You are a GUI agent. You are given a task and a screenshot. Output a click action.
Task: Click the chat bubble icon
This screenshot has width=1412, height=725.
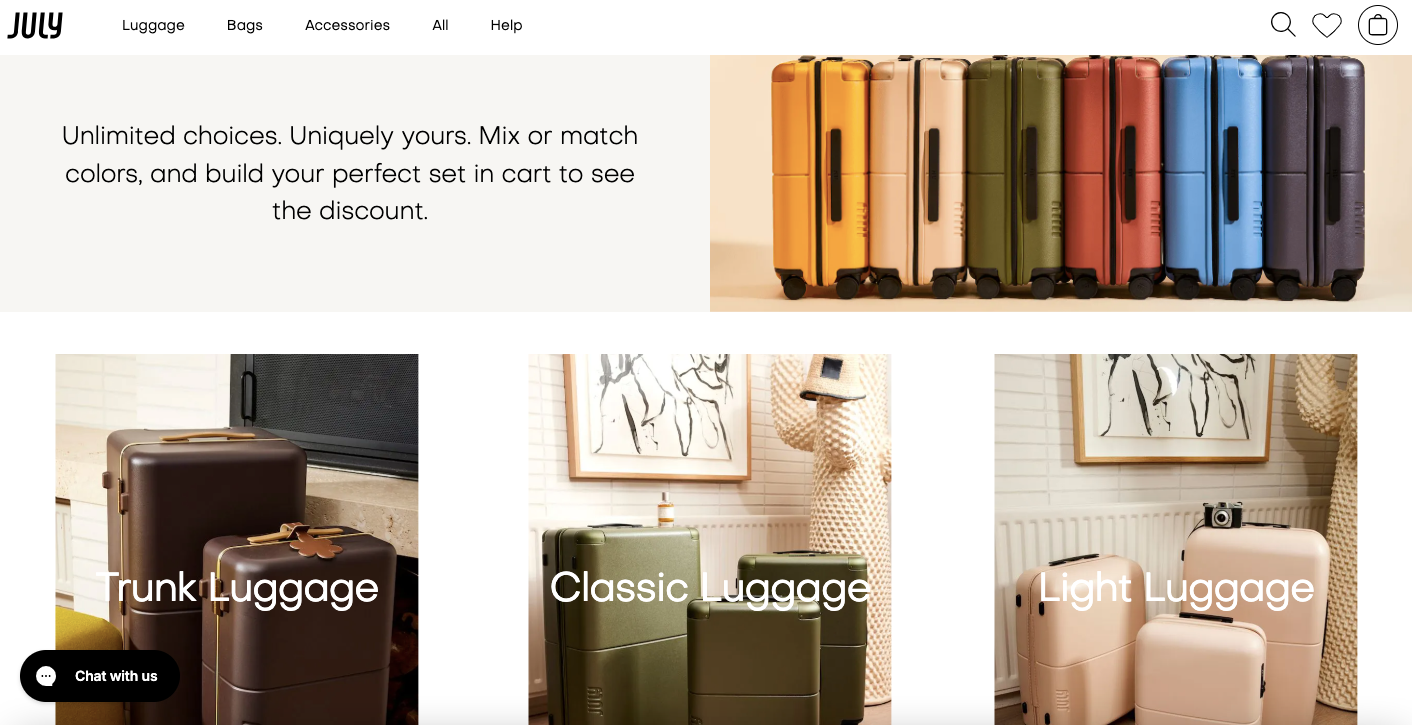pyautogui.click(x=46, y=676)
